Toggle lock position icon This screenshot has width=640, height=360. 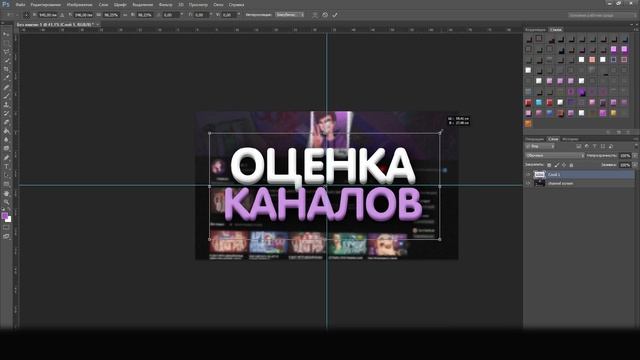click(x=564, y=165)
